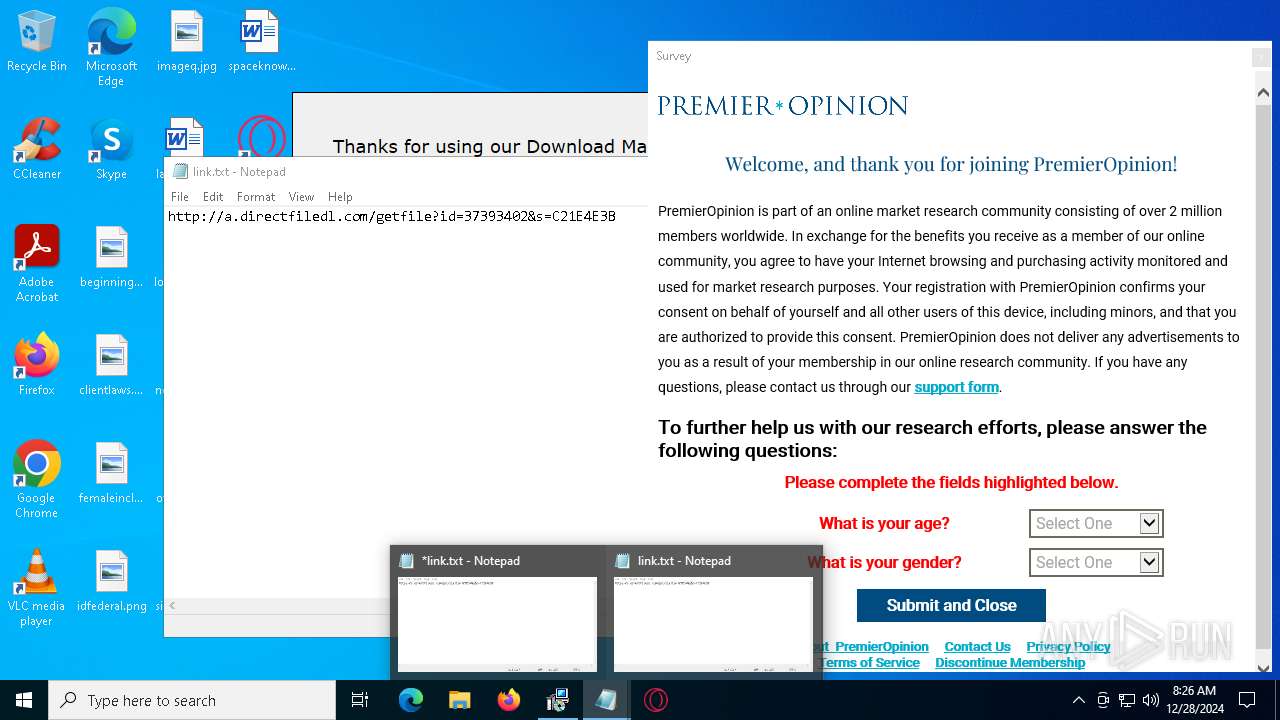Click the clock showing 8:26 AM
Image resolution: width=1280 pixels, height=720 pixels.
point(1196,700)
